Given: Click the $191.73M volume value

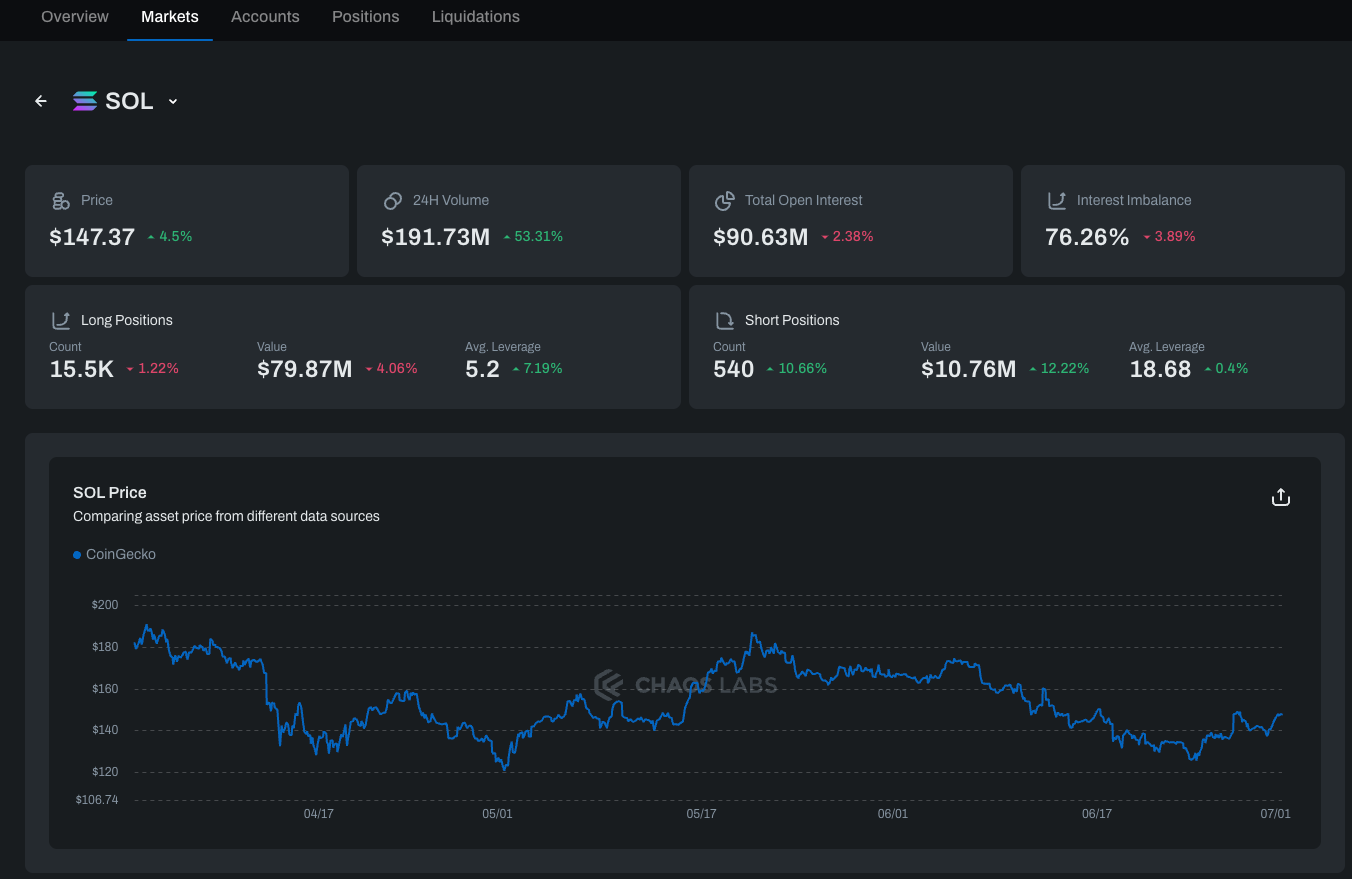Looking at the screenshot, I should click(x=436, y=237).
